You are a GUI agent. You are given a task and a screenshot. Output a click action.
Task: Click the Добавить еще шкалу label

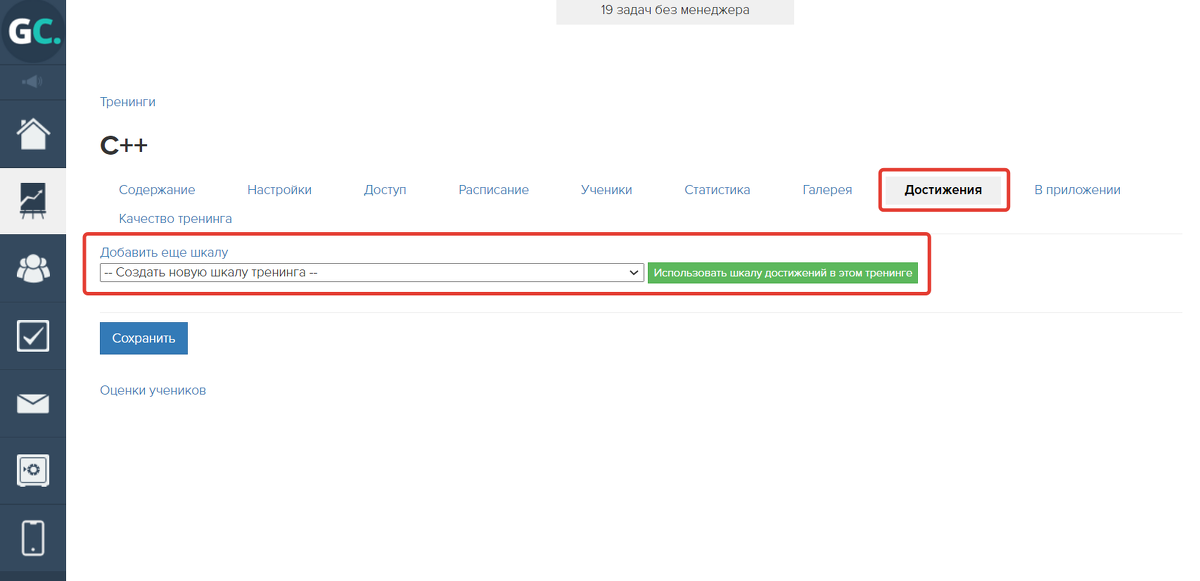tap(164, 253)
